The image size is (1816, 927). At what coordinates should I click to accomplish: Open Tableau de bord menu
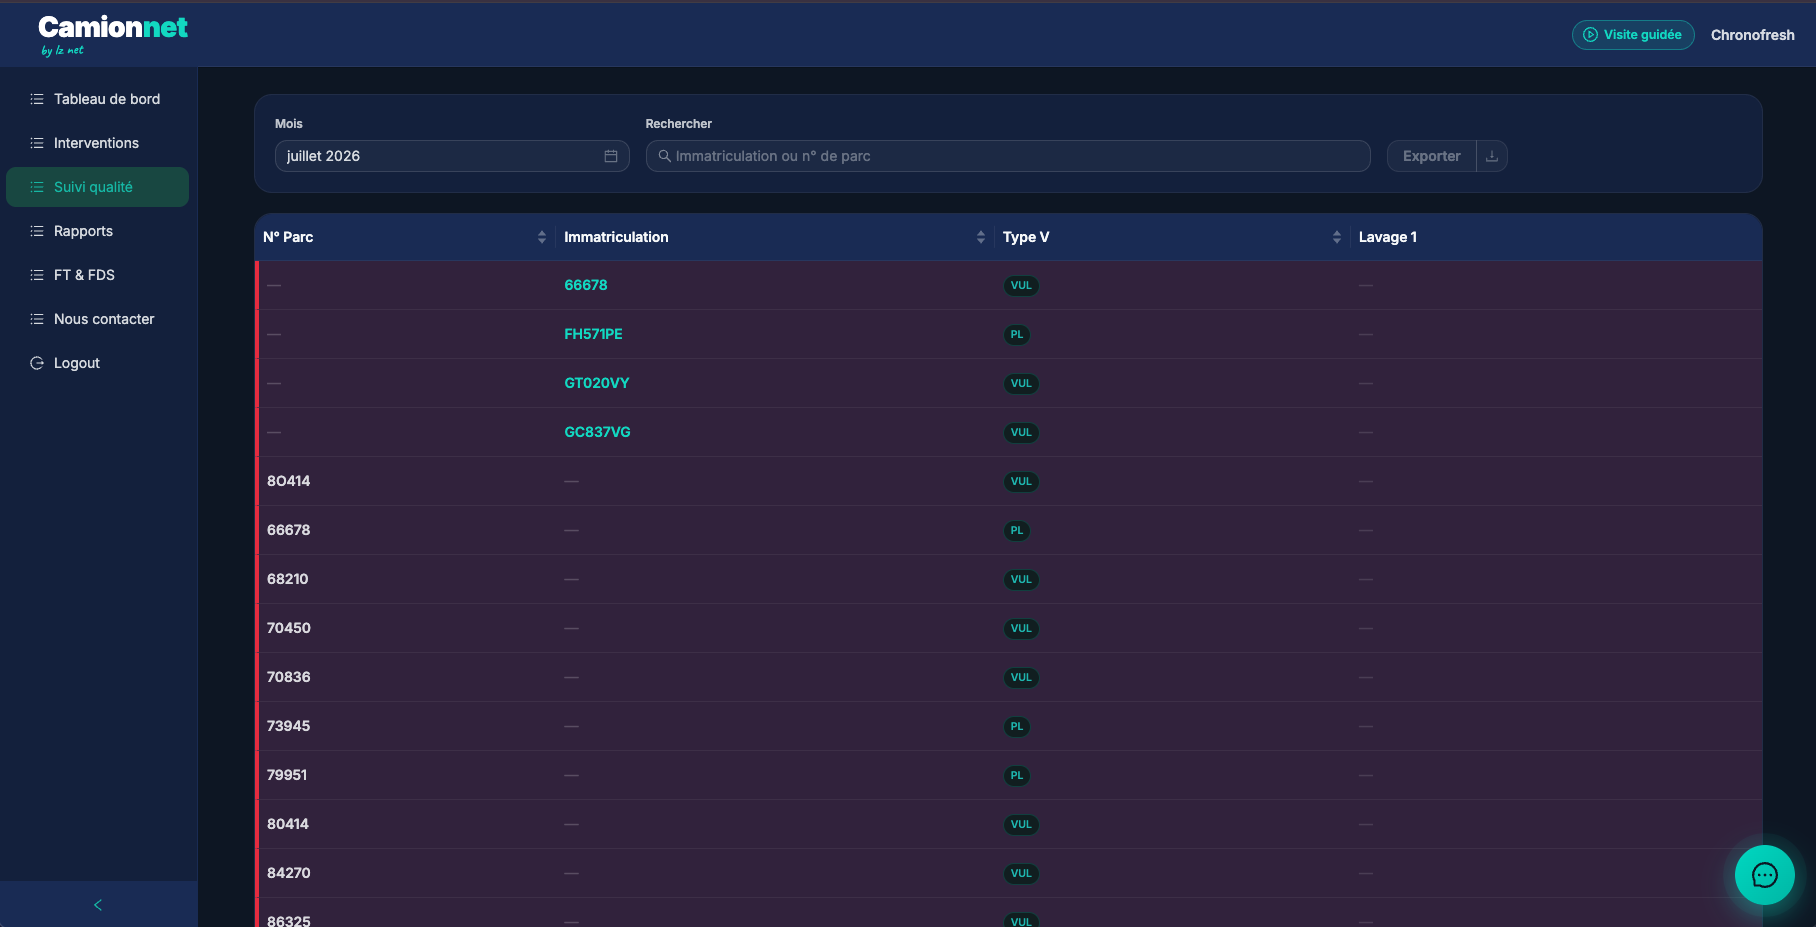pos(97,99)
